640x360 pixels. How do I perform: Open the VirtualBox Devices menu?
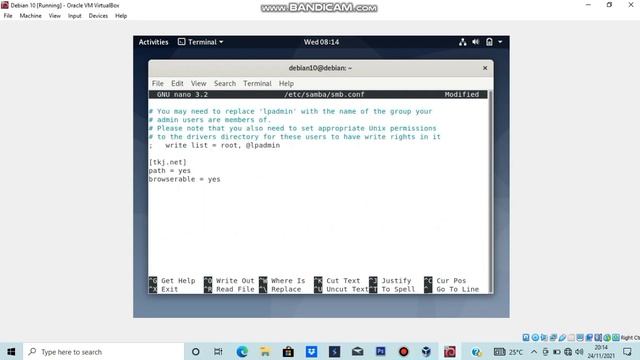(98, 16)
